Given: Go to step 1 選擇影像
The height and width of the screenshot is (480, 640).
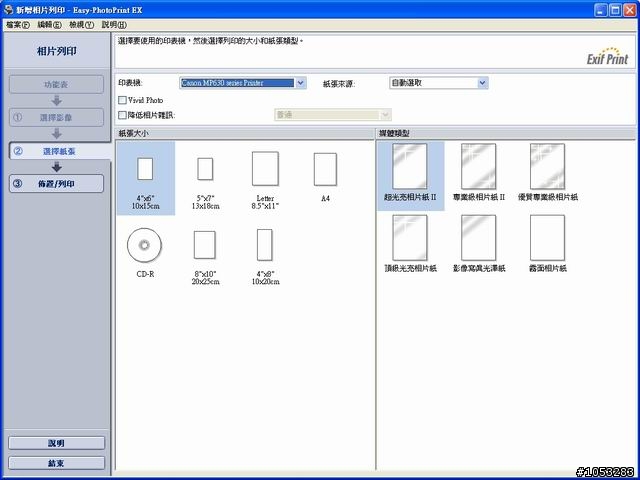Looking at the screenshot, I should pyautogui.click(x=56, y=118).
